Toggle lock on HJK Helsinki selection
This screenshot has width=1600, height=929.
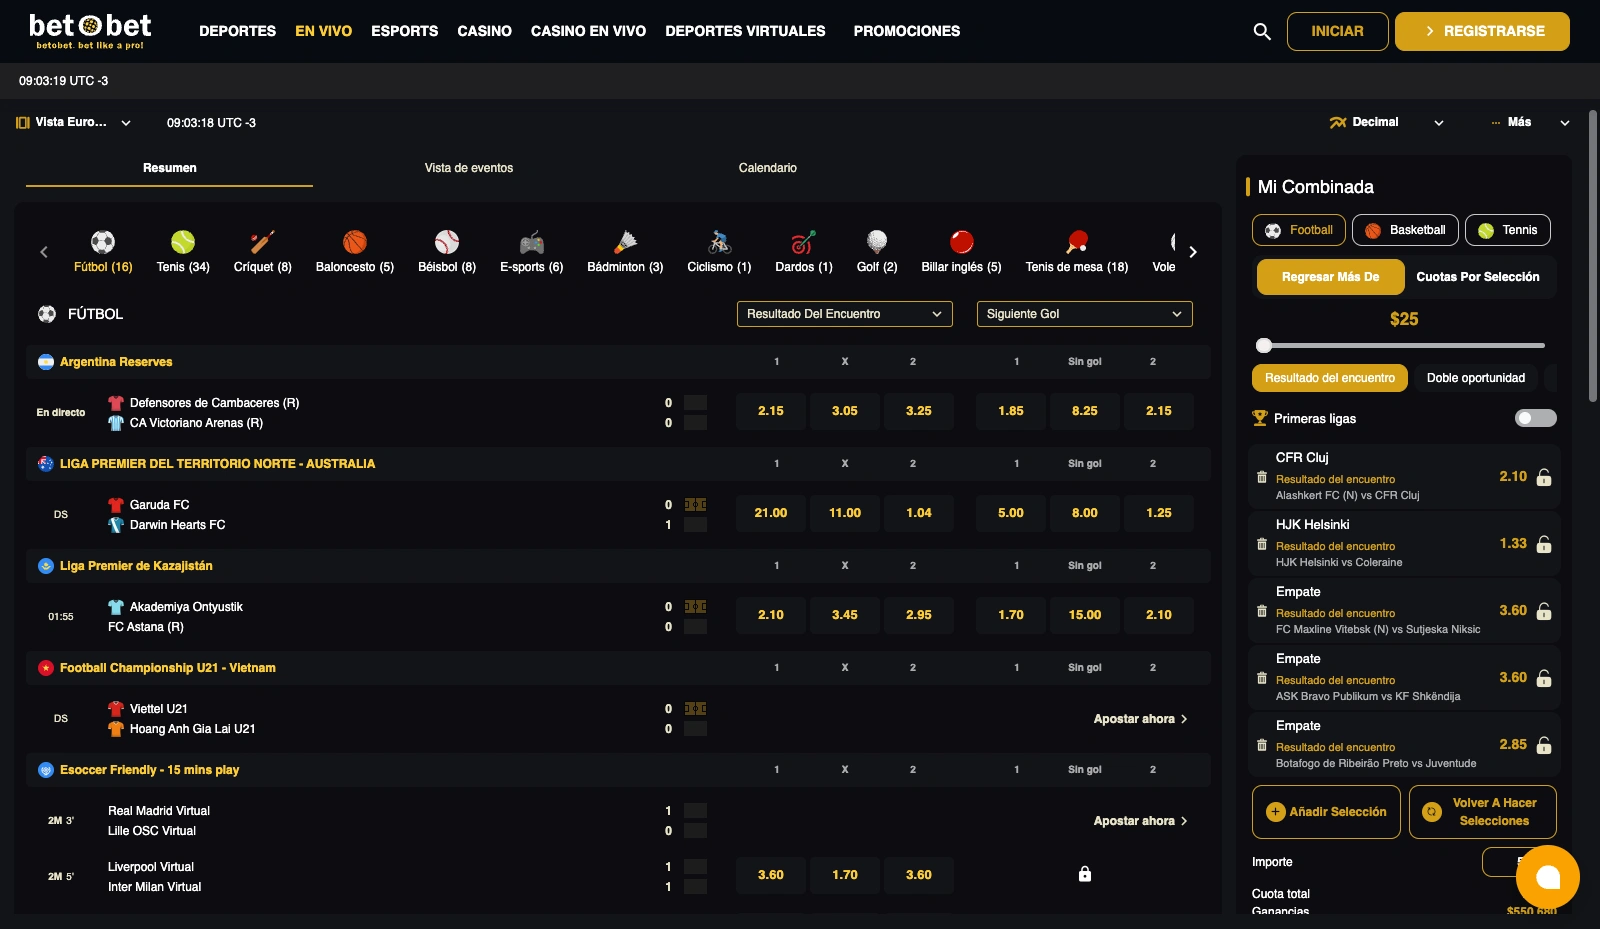click(x=1544, y=544)
